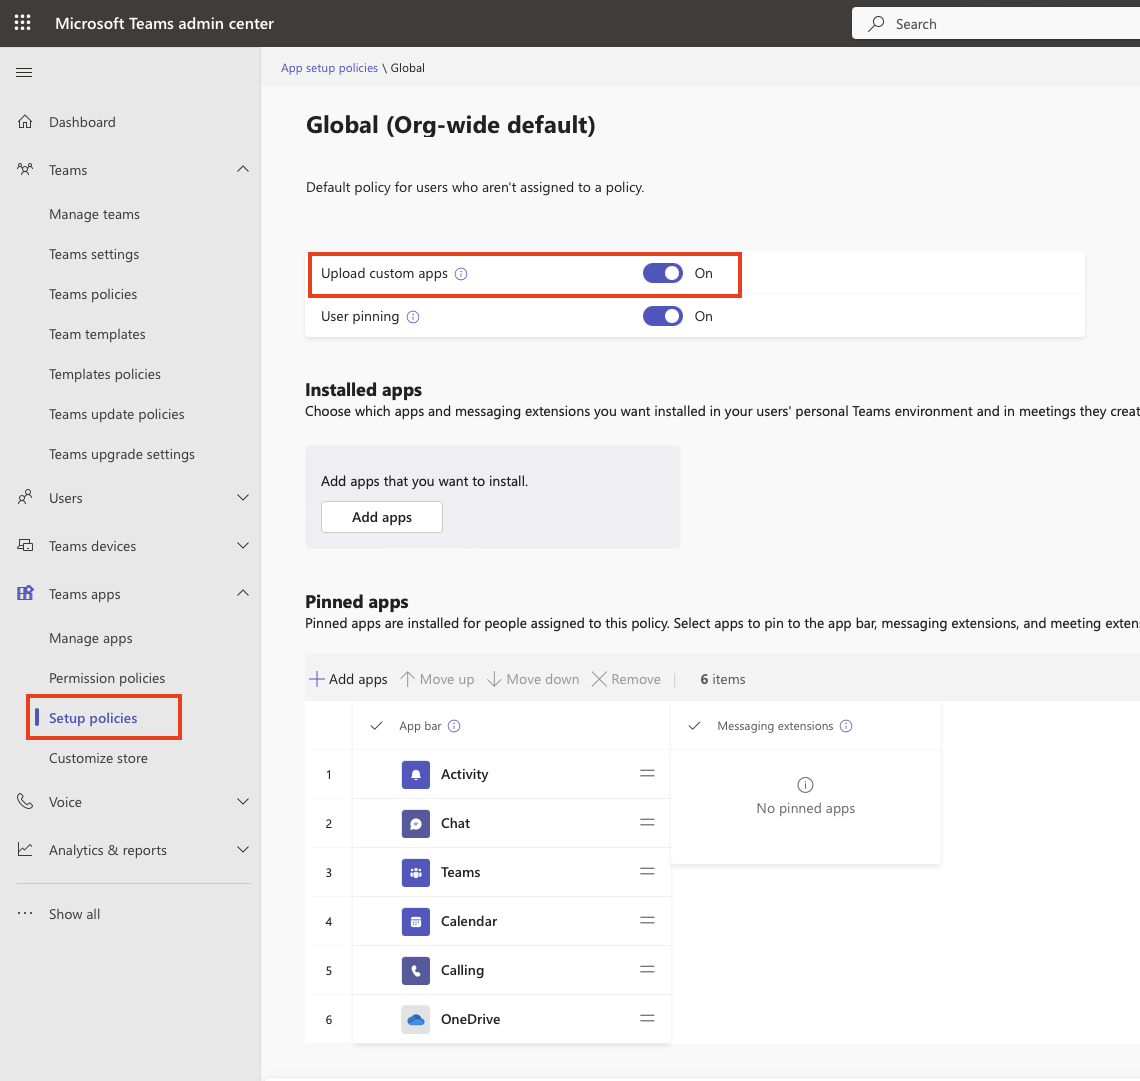Toggle the Messaging extensions column checkmark
The image size is (1140, 1081).
pyautogui.click(x=694, y=726)
